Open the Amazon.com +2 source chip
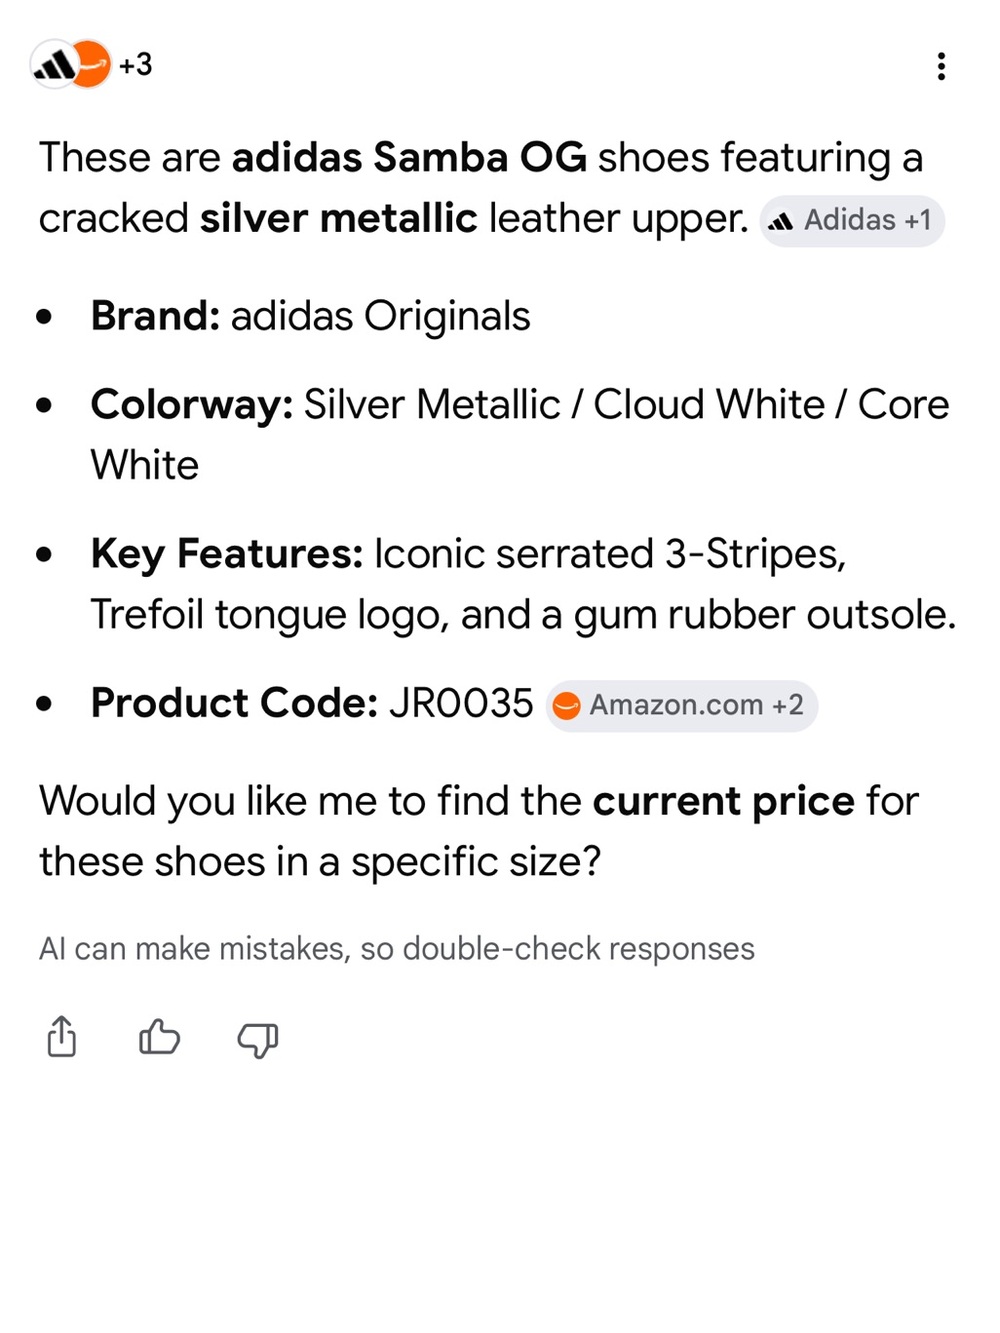This screenshot has width=1000, height=1333. (681, 706)
